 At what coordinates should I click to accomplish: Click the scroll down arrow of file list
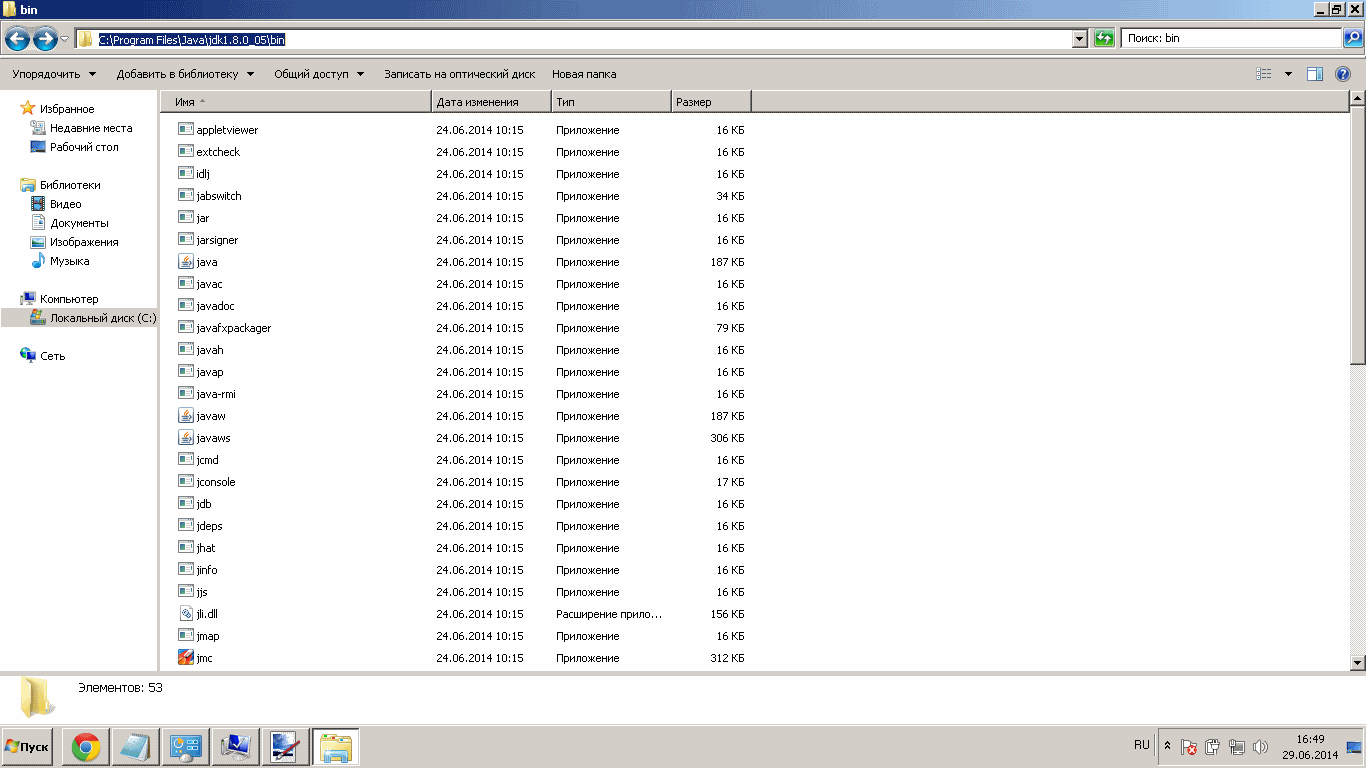[x=1357, y=662]
